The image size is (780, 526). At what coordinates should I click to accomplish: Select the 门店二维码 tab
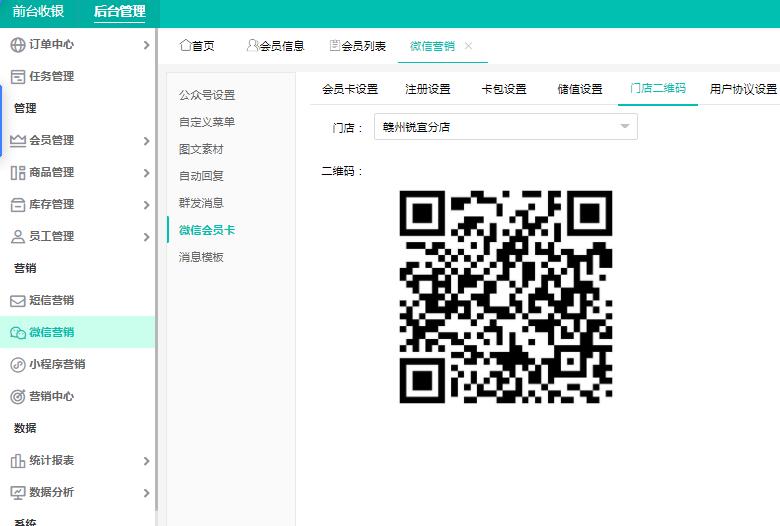coord(658,89)
